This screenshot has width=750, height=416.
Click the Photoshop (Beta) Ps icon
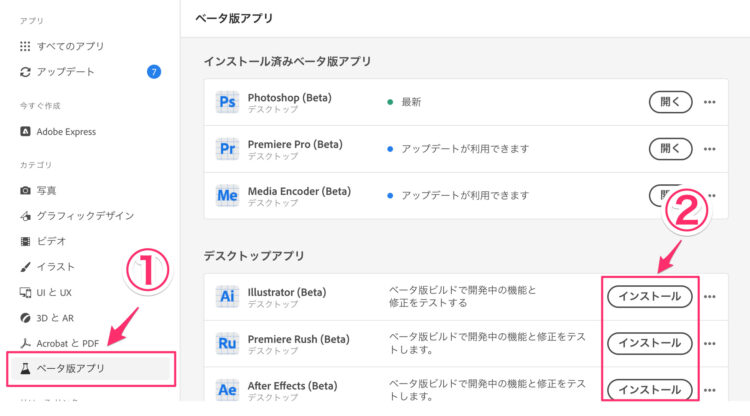point(227,102)
